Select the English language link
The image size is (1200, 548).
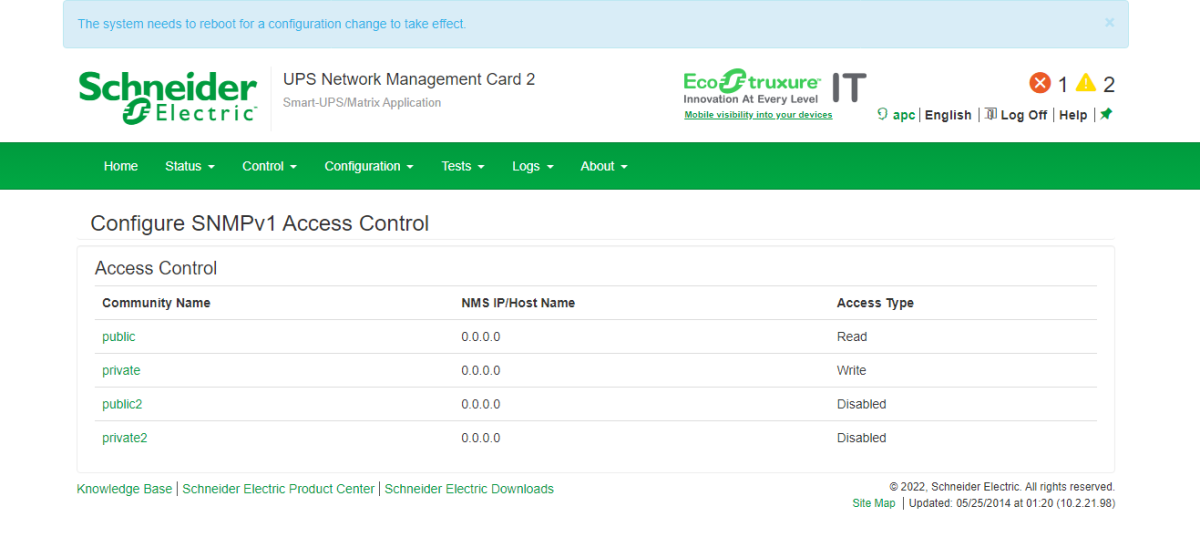point(948,115)
